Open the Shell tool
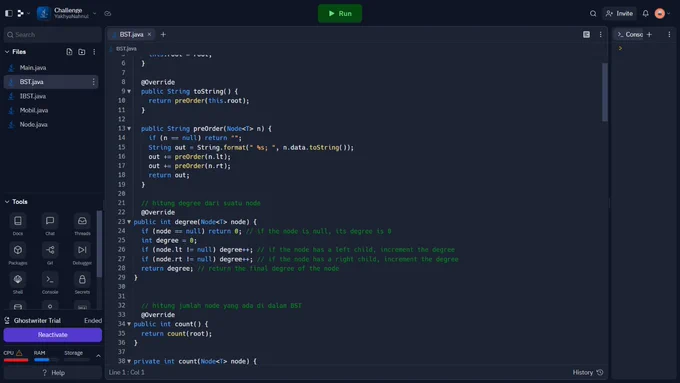This screenshot has width=680, height=383. pos(18,283)
